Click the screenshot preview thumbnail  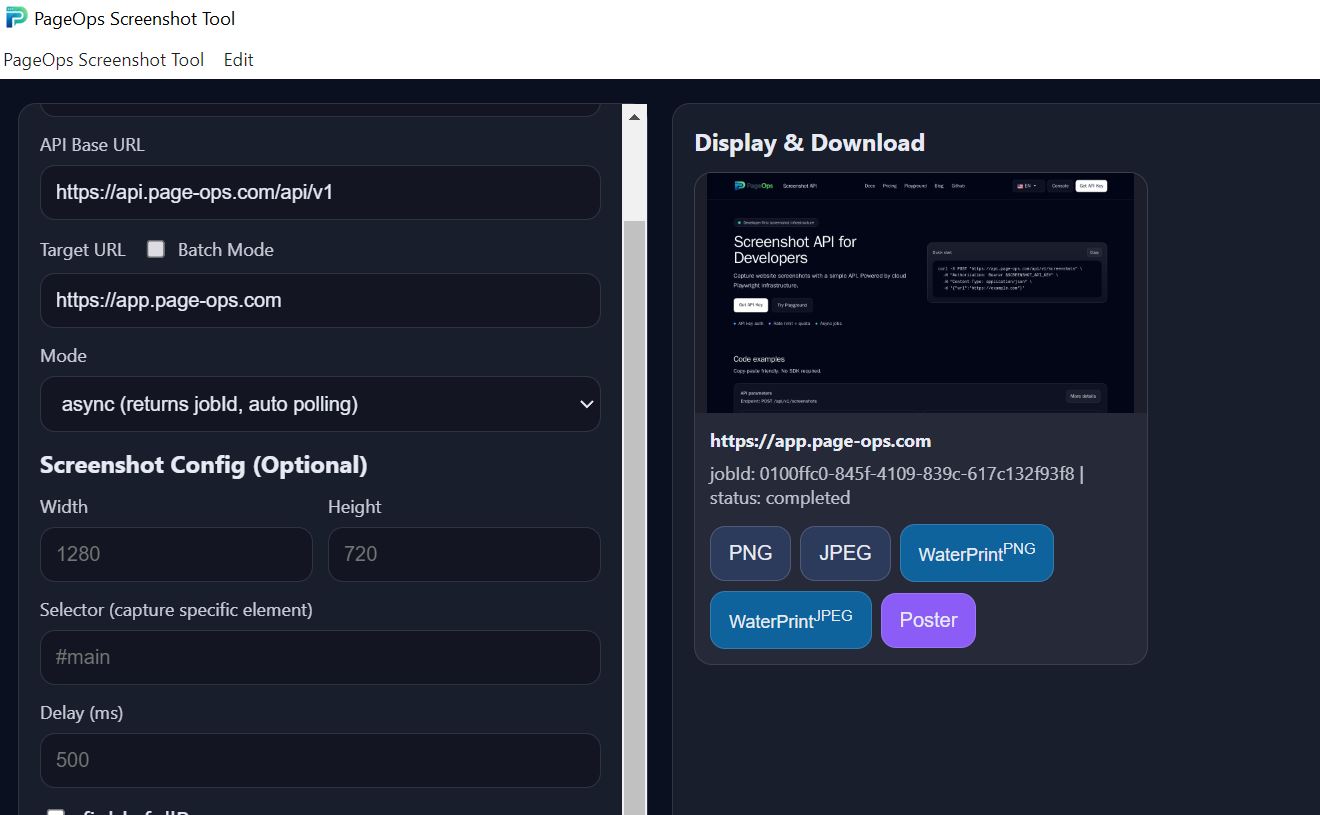click(922, 292)
